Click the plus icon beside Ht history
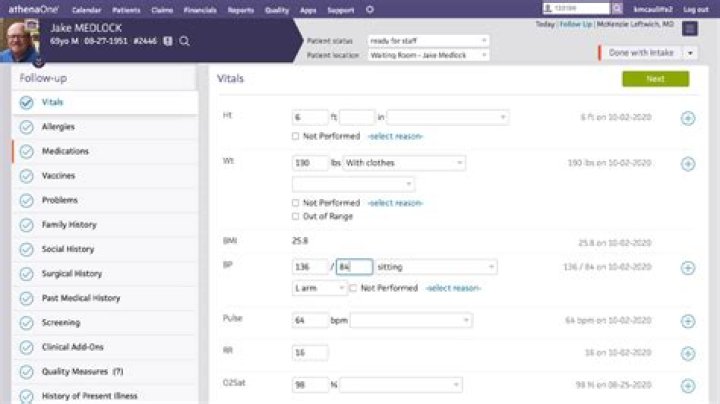The image size is (720, 404). point(688,118)
